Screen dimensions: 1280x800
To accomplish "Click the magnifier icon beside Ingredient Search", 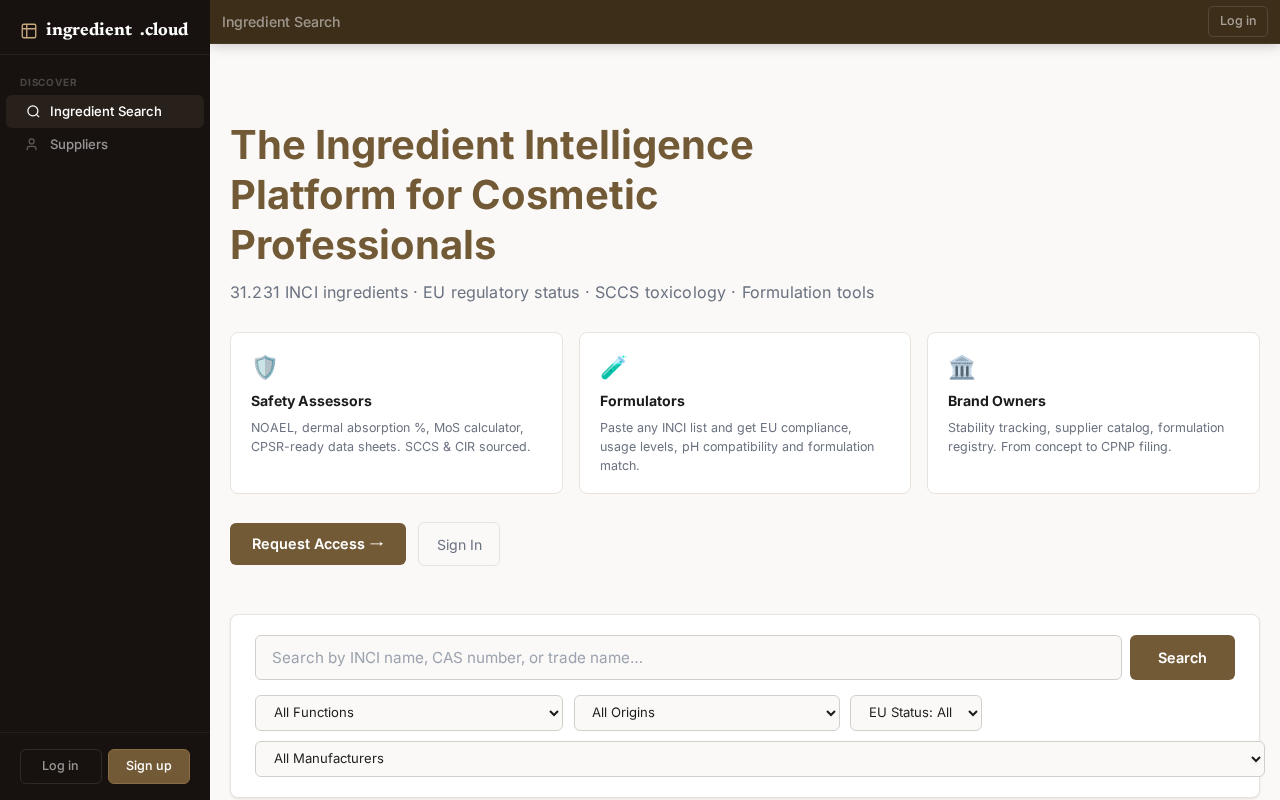I will [33, 112].
